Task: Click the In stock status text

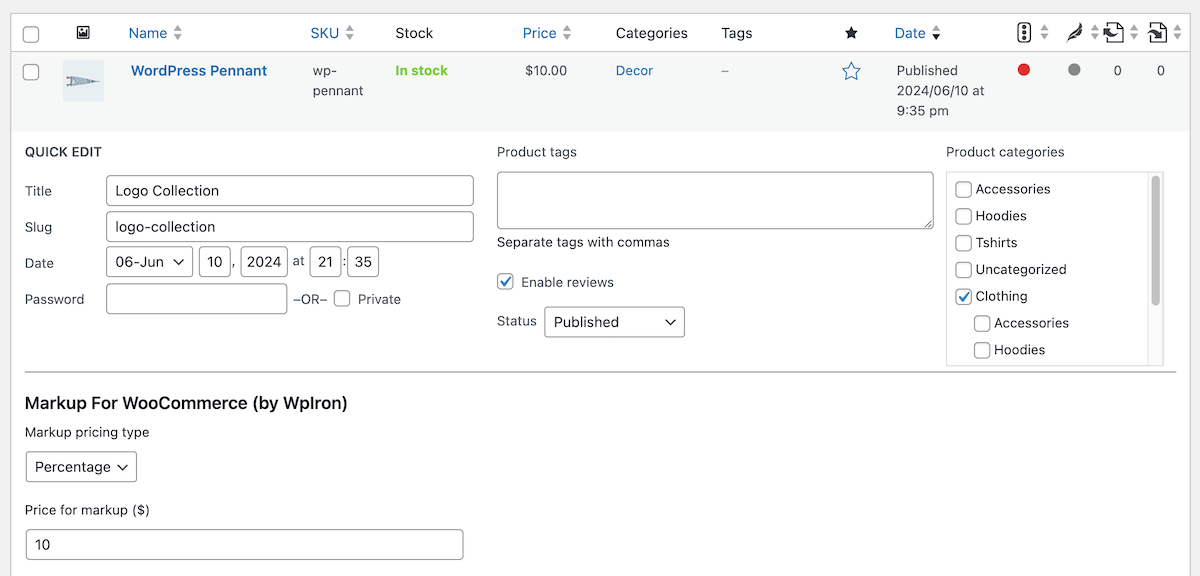Action: click(x=422, y=71)
